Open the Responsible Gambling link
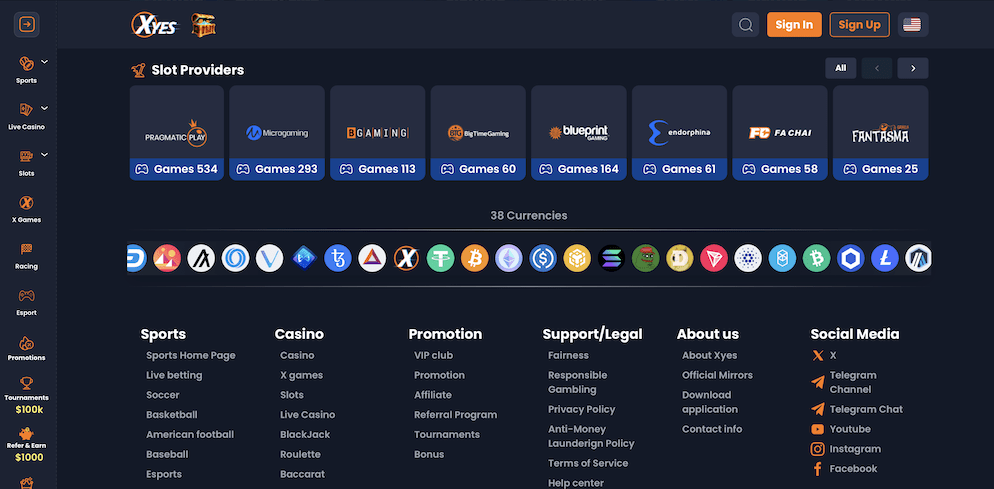The width and height of the screenshot is (994, 489). 578,382
